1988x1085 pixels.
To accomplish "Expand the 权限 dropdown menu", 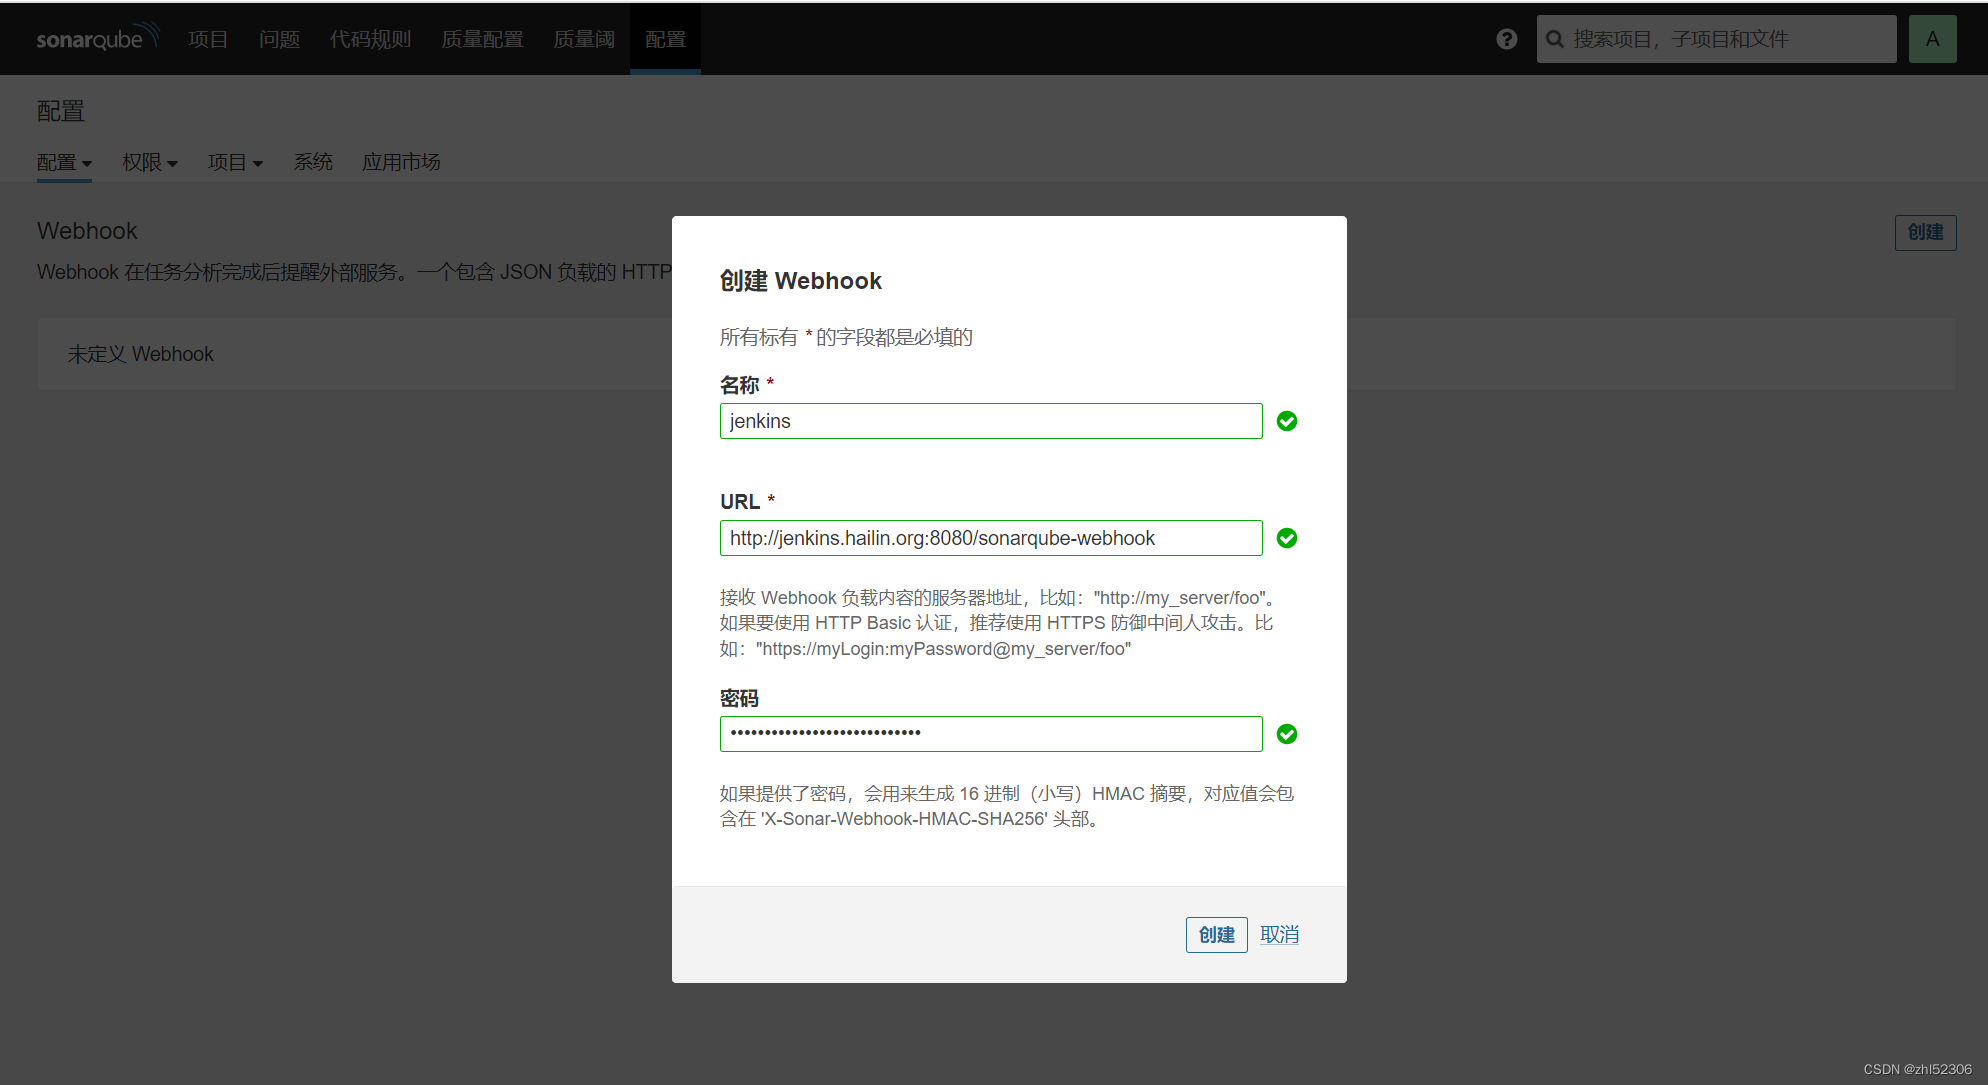I will point(149,162).
